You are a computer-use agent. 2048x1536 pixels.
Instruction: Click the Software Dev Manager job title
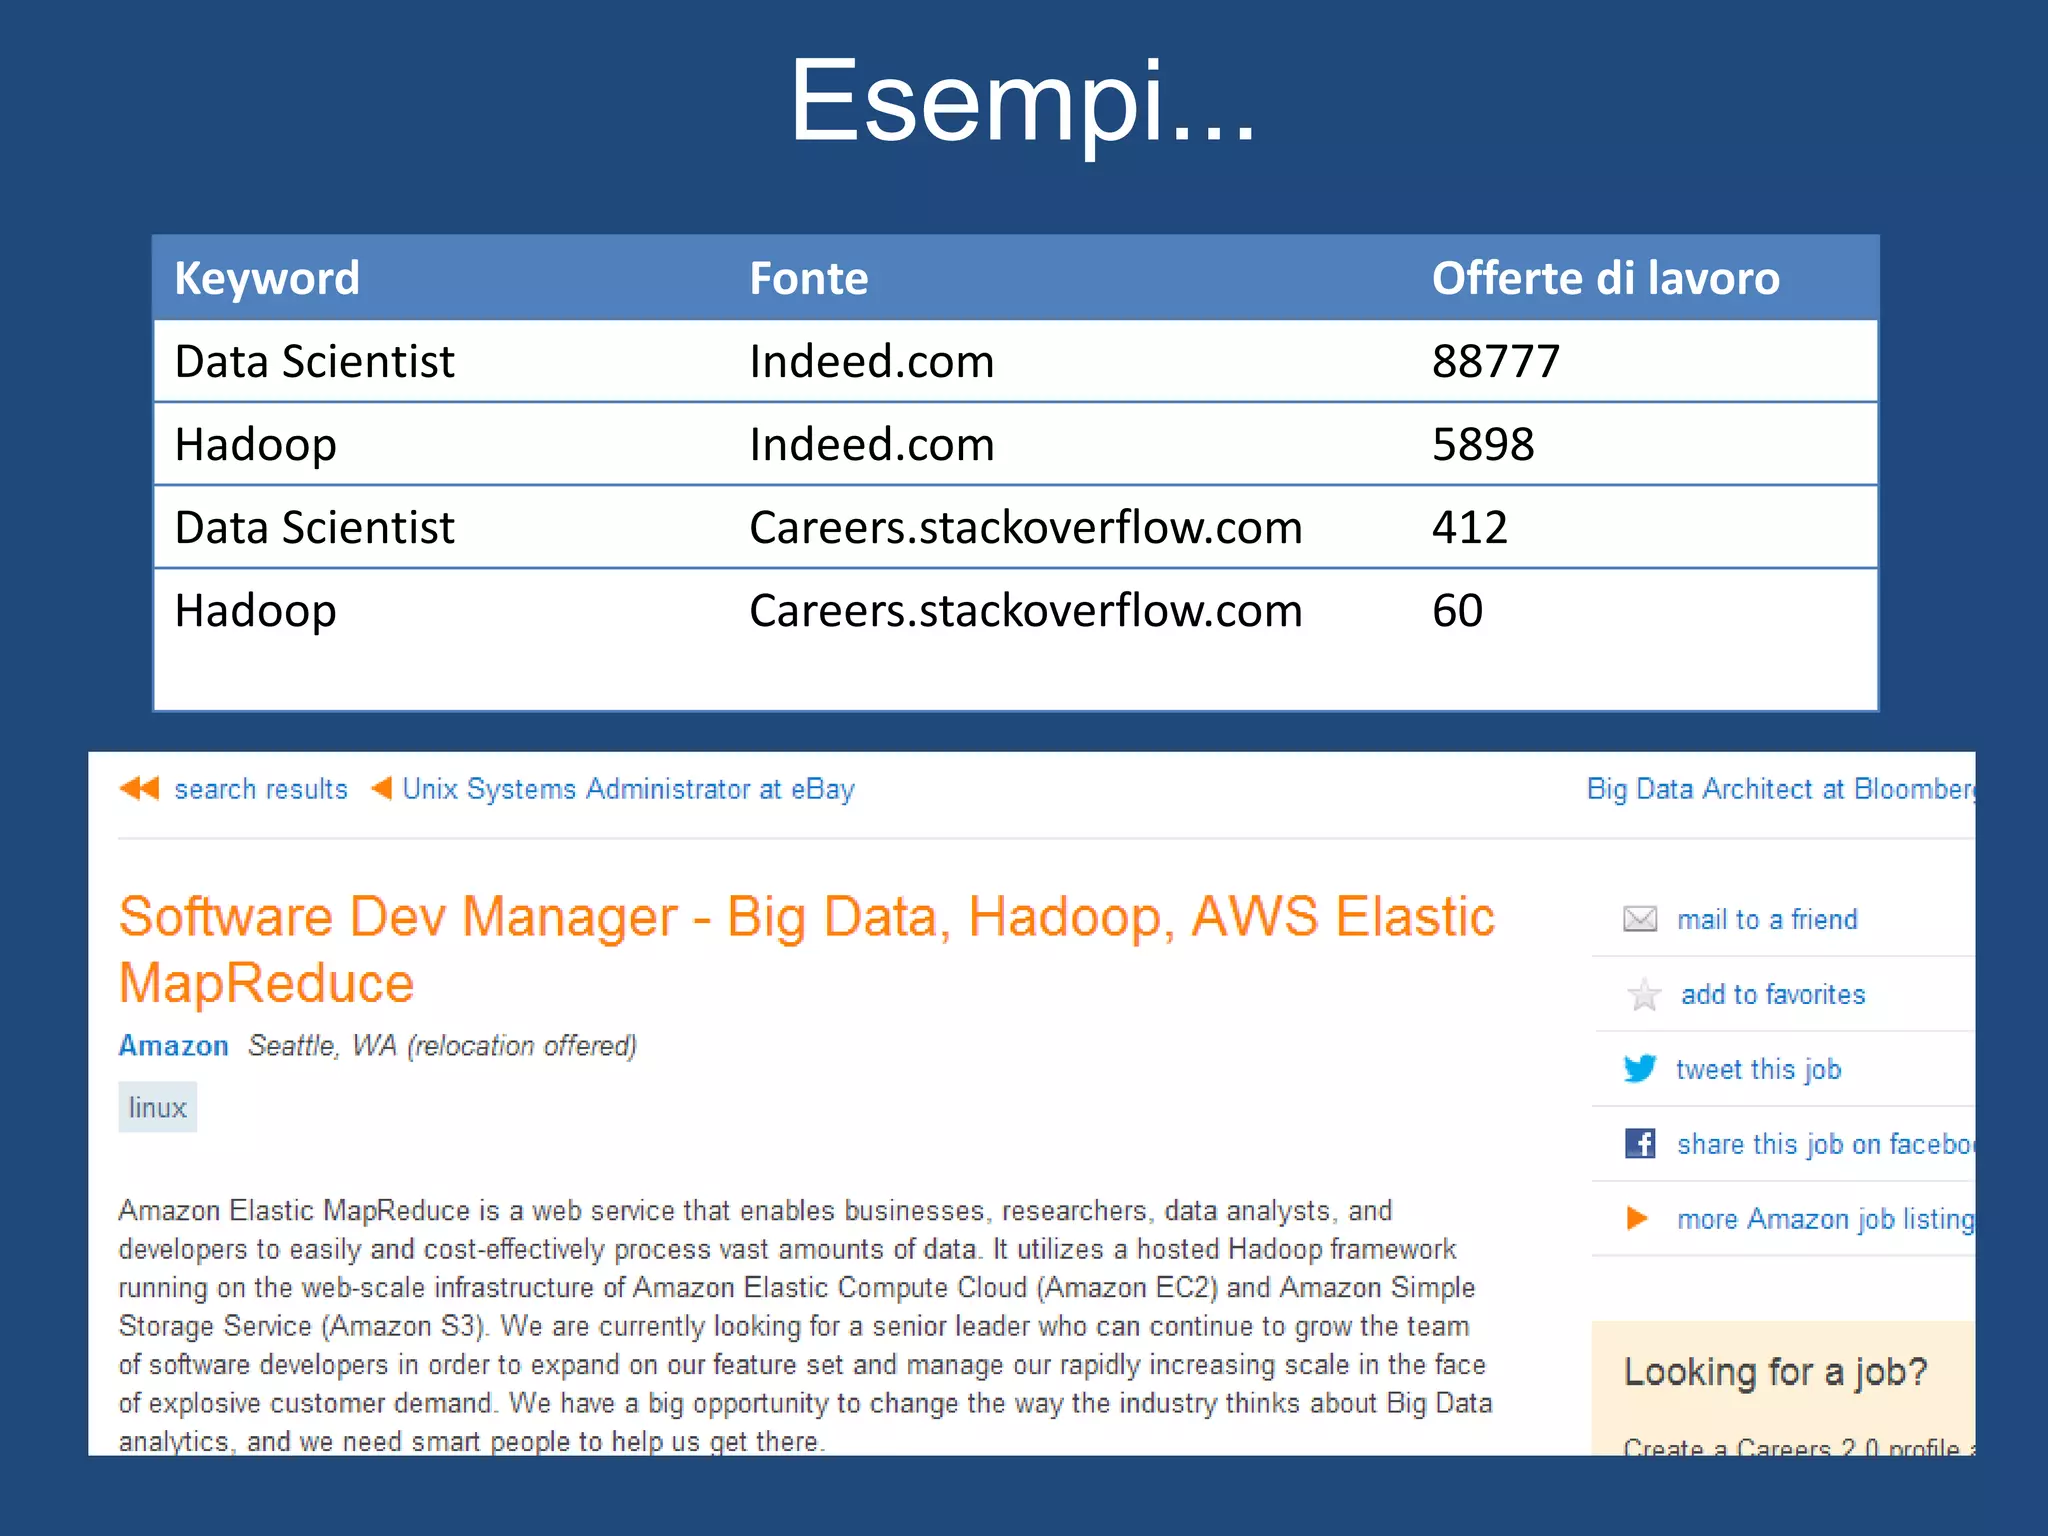[806, 949]
